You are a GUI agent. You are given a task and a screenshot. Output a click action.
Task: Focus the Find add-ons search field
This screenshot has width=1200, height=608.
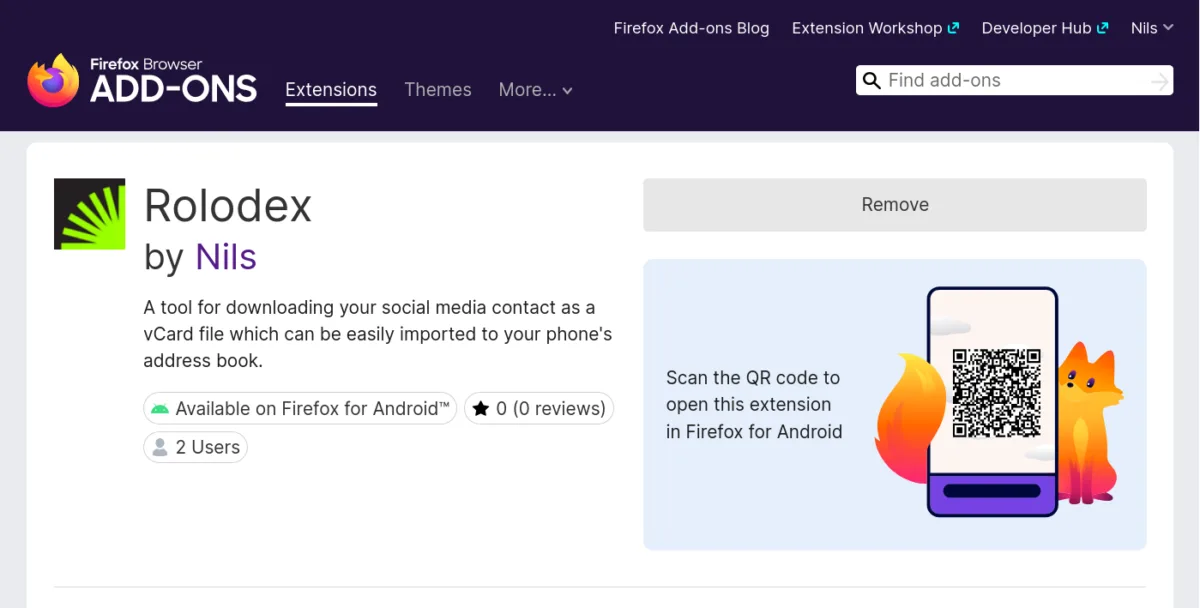tap(1014, 81)
